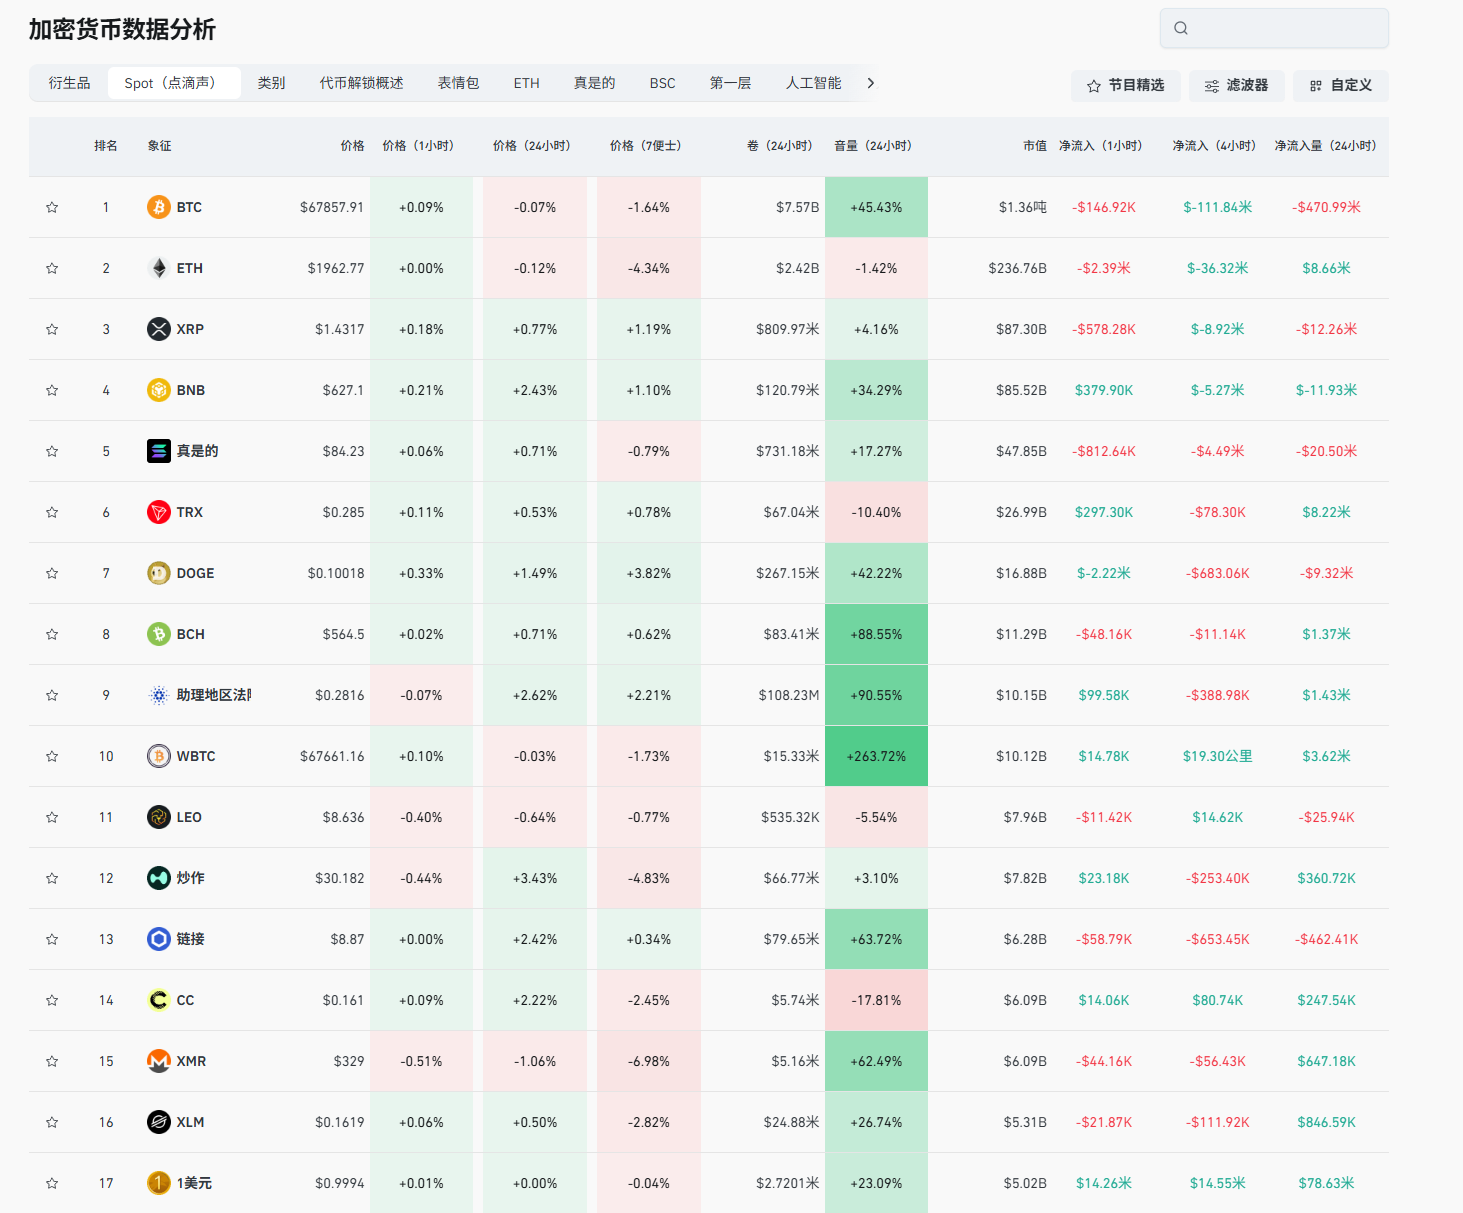The image size is (1463, 1213).
Task: Click the Ethereum ETH coin icon
Action: click(158, 268)
